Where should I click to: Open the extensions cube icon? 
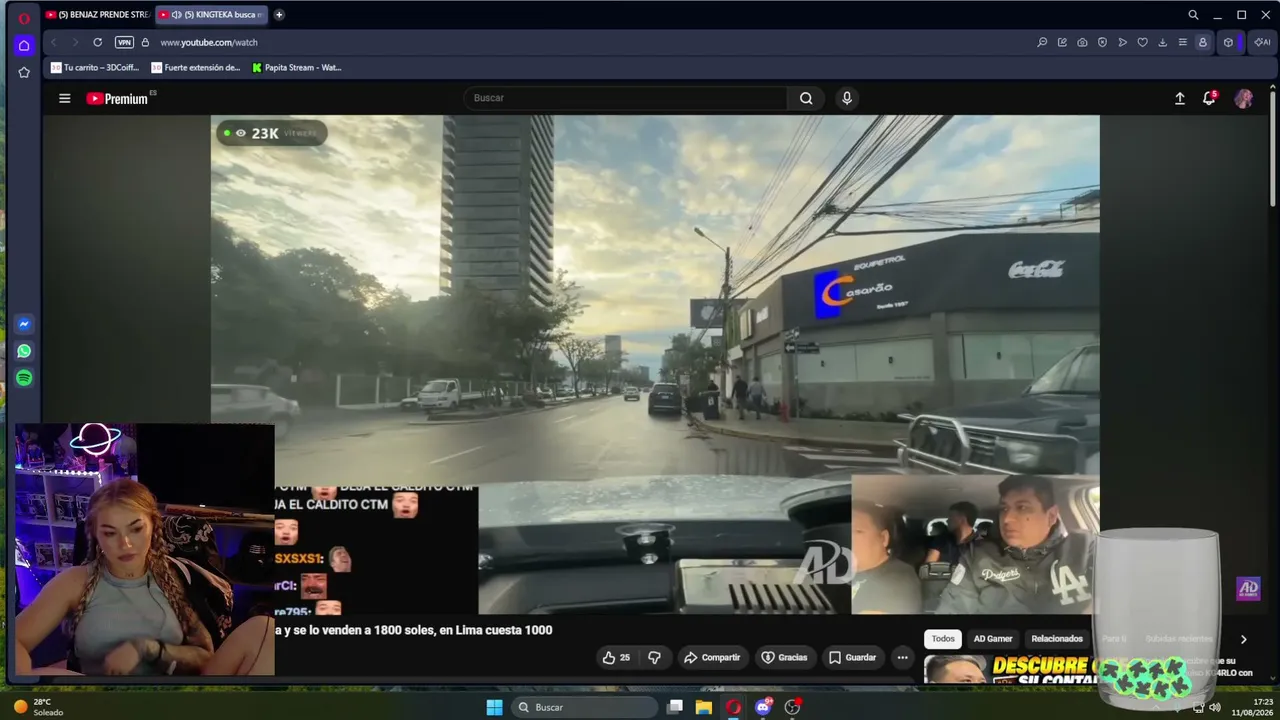[x=1229, y=42]
